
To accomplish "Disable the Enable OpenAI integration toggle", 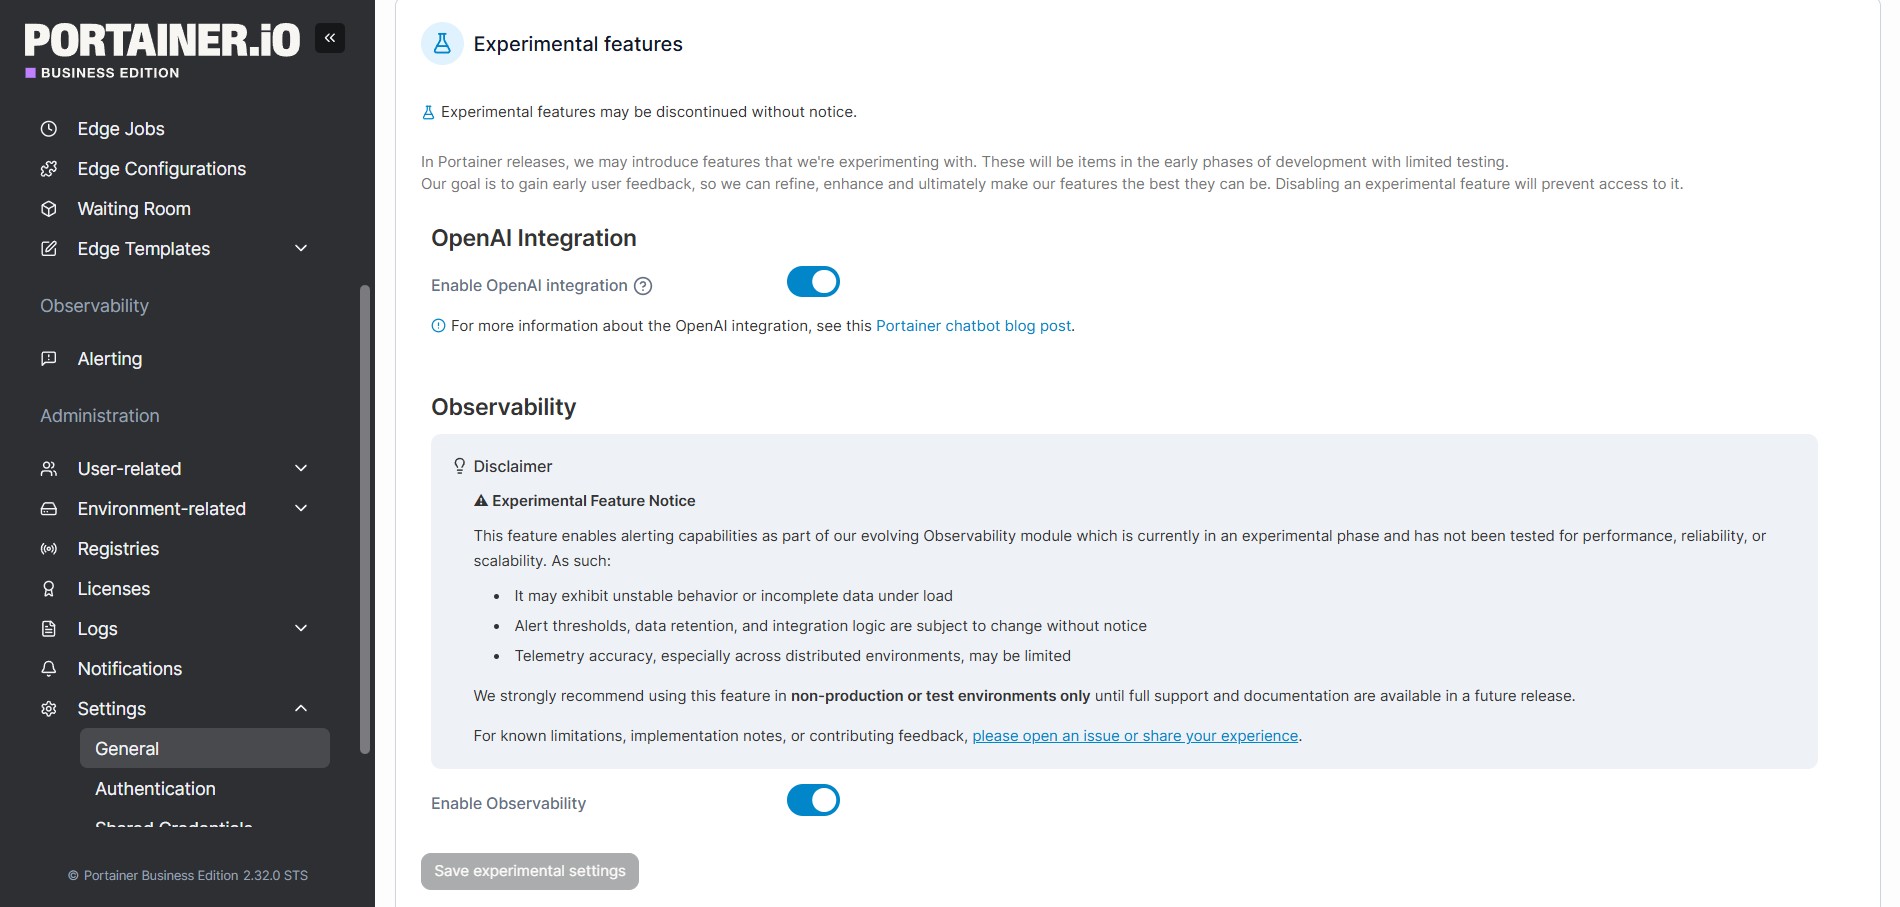I will (x=813, y=282).
